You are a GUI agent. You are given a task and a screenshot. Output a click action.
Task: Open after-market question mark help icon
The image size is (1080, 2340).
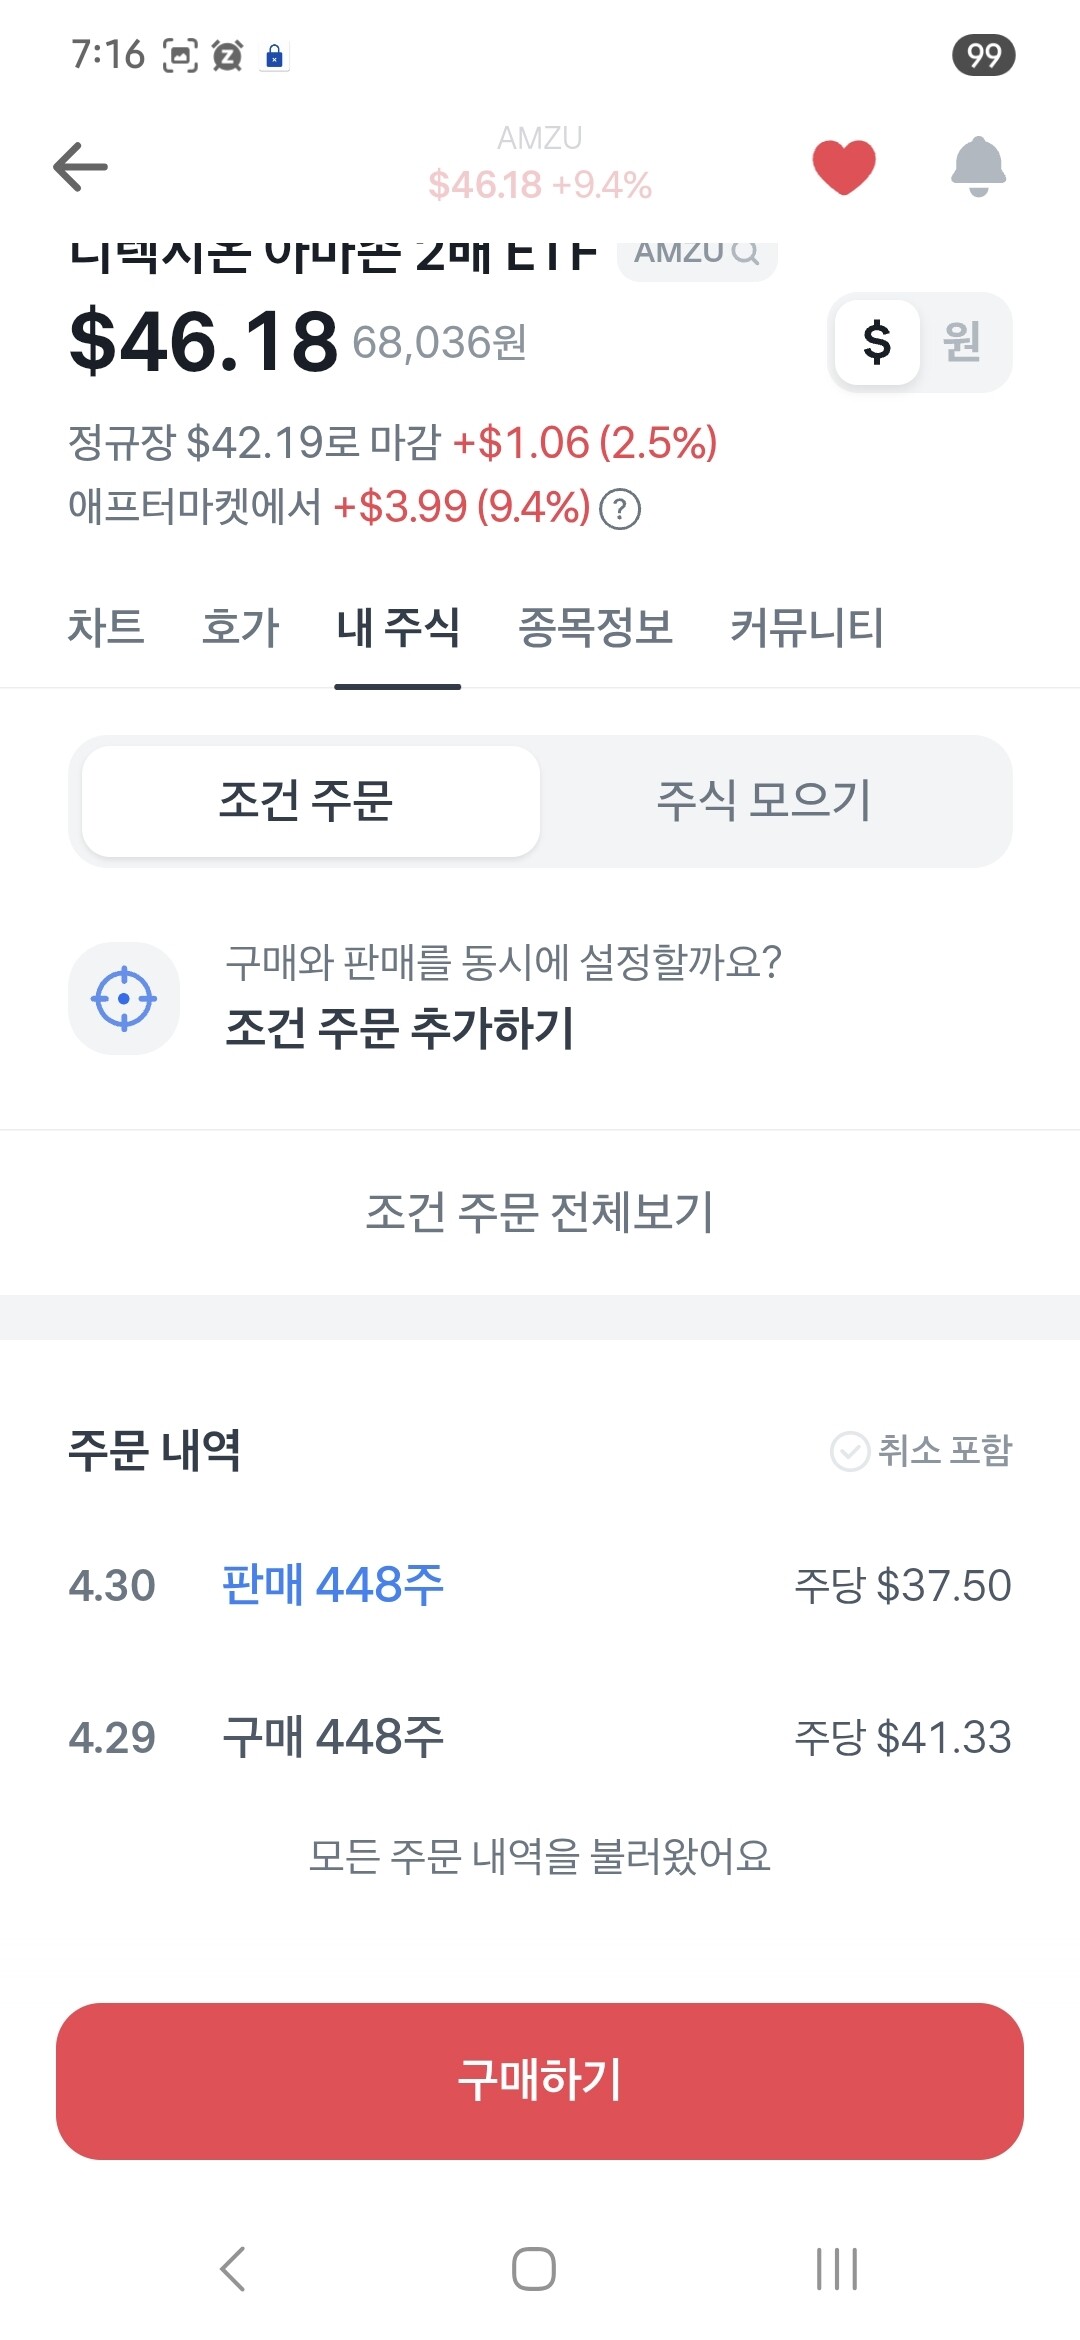click(620, 509)
